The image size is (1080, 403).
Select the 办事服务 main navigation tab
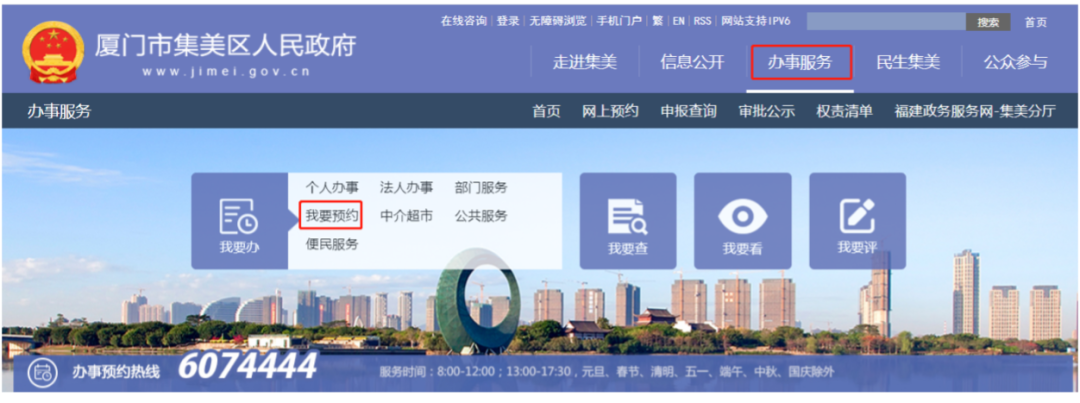(x=800, y=62)
